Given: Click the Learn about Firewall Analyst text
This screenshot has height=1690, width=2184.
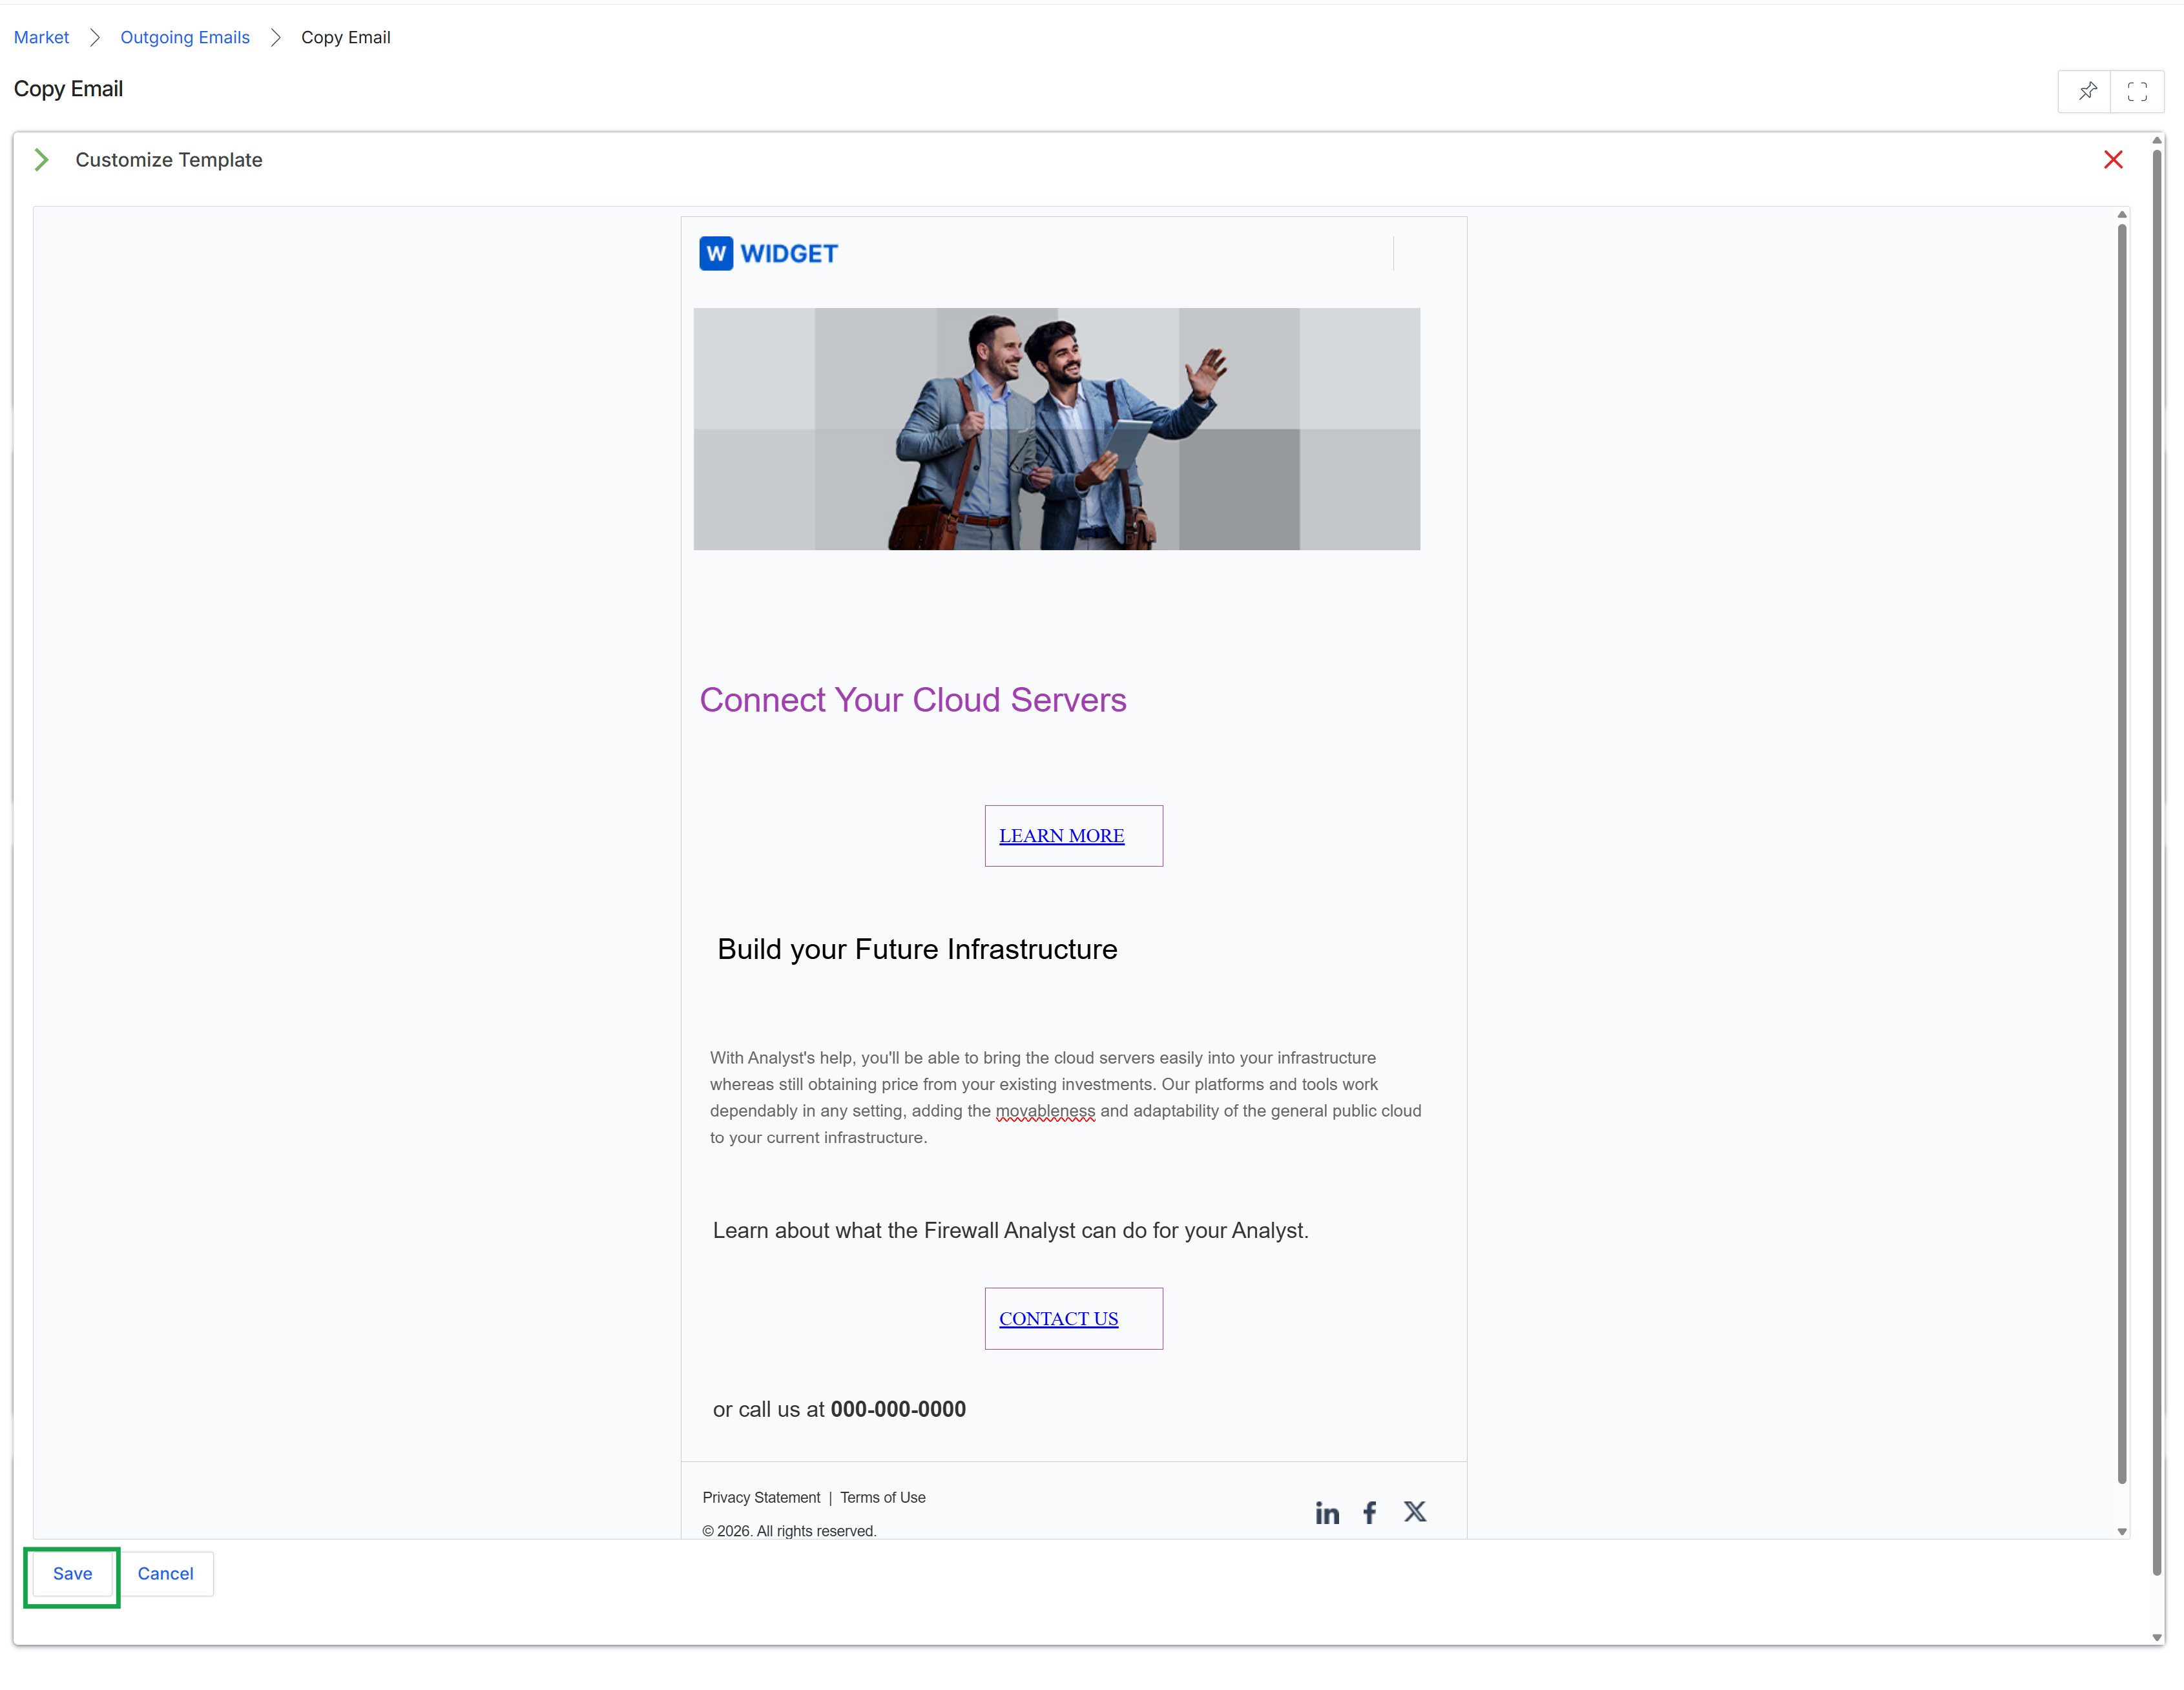Looking at the screenshot, I should 1010,1230.
